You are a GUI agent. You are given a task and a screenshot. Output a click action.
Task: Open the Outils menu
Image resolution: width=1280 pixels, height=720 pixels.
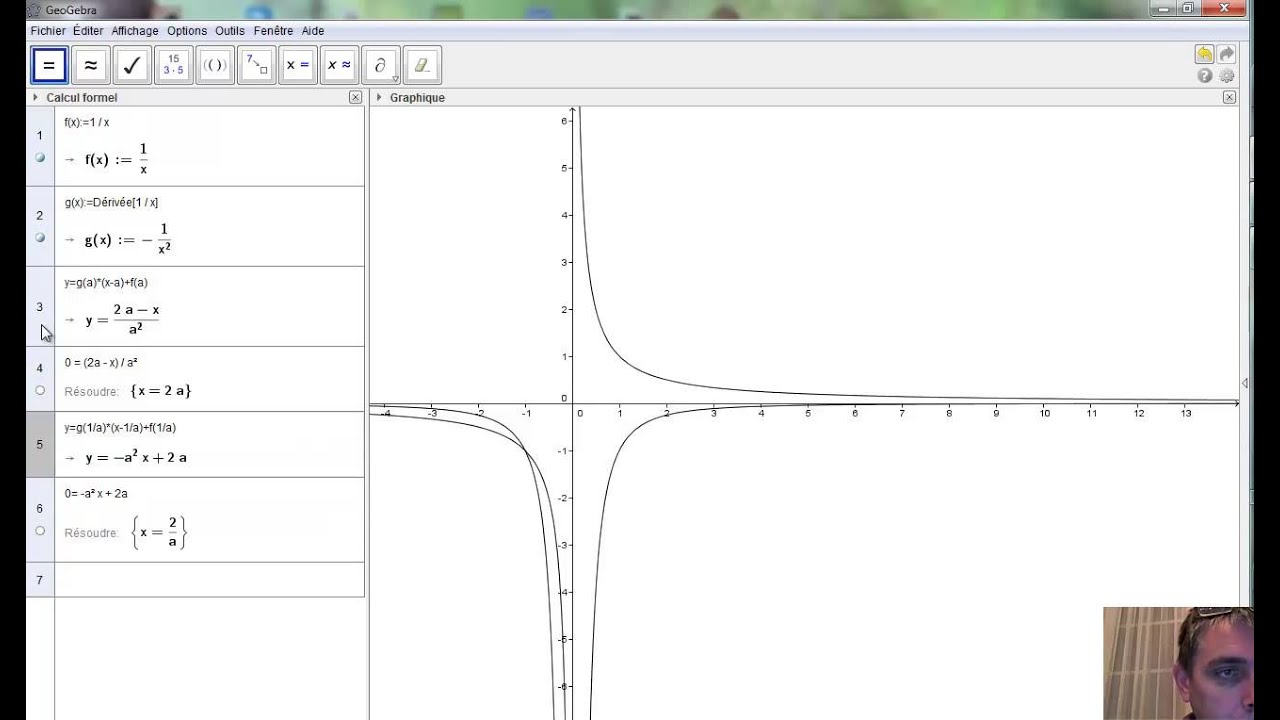pos(230,31)
